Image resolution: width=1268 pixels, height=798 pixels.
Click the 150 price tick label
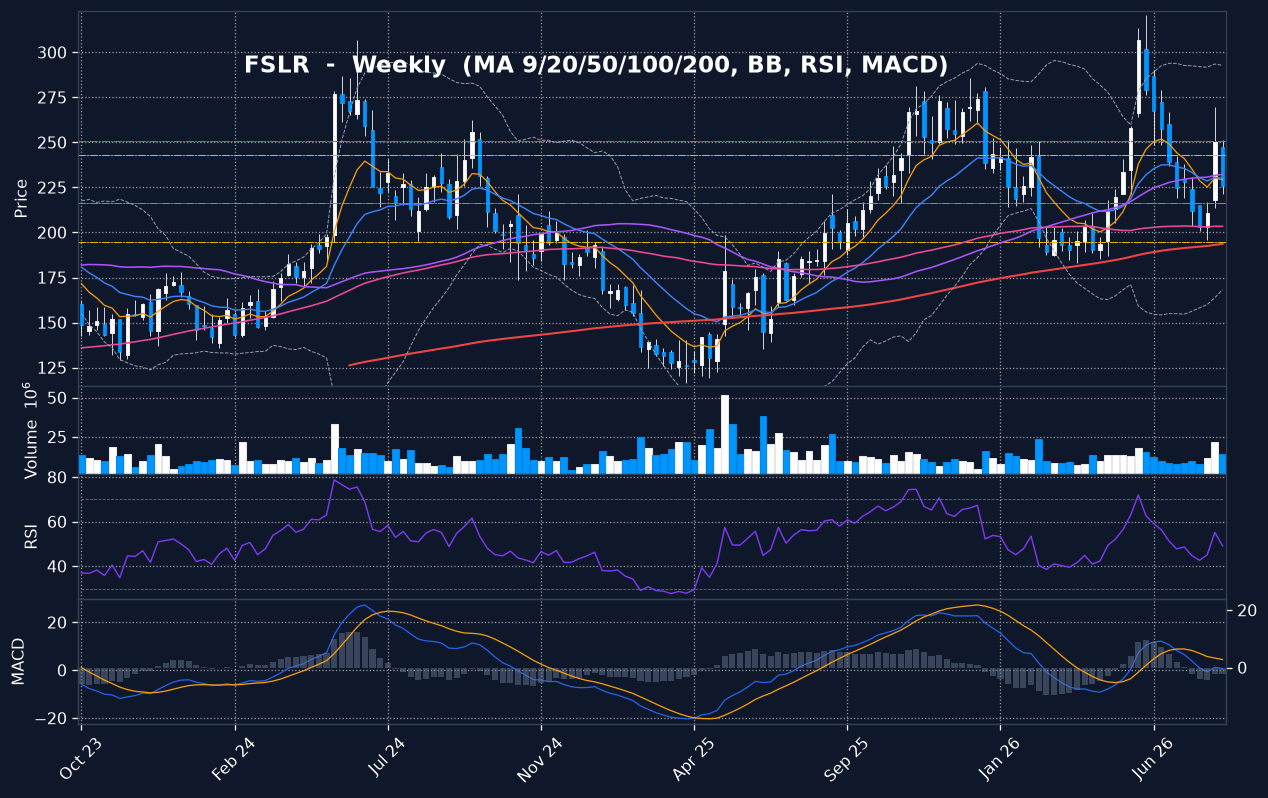pyautogui.click(x=53, y=323)
